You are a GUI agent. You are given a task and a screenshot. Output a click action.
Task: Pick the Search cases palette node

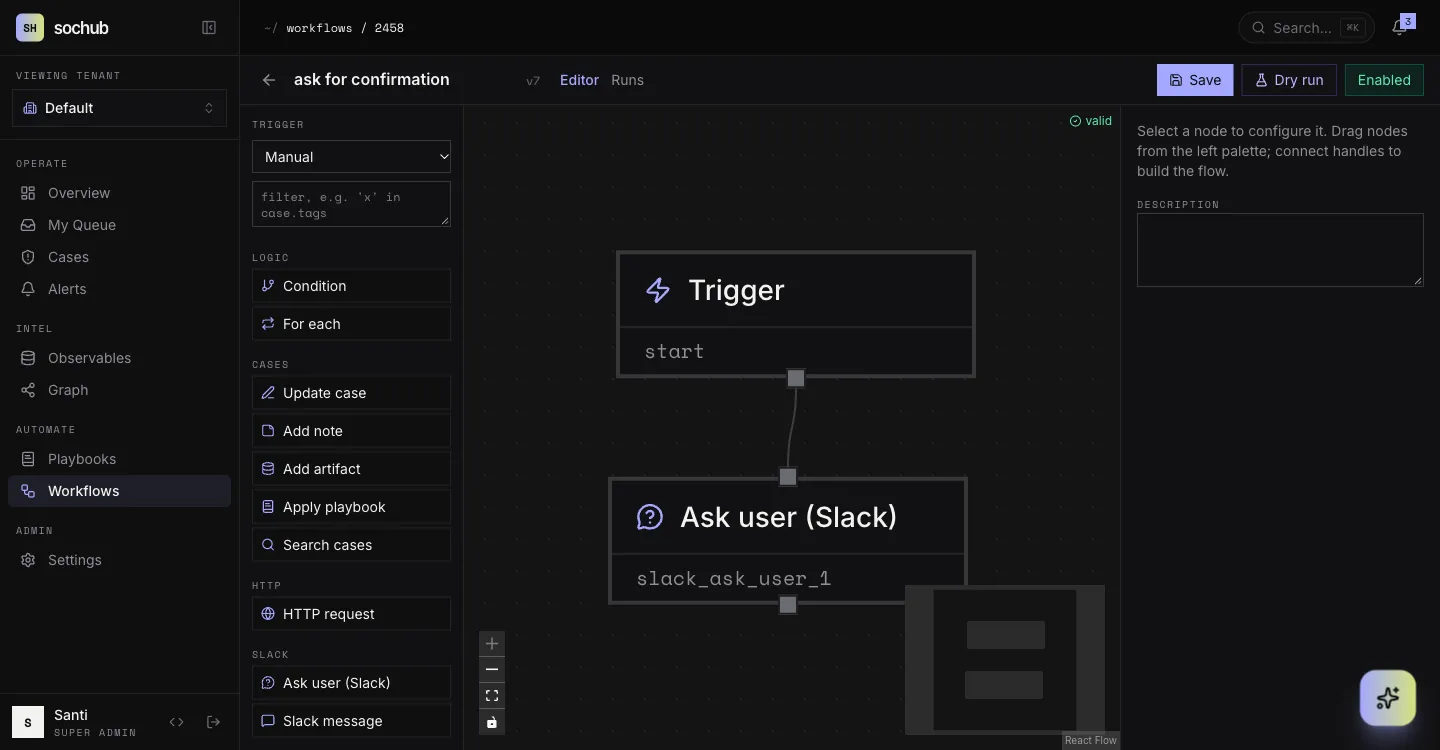(351, 545)
